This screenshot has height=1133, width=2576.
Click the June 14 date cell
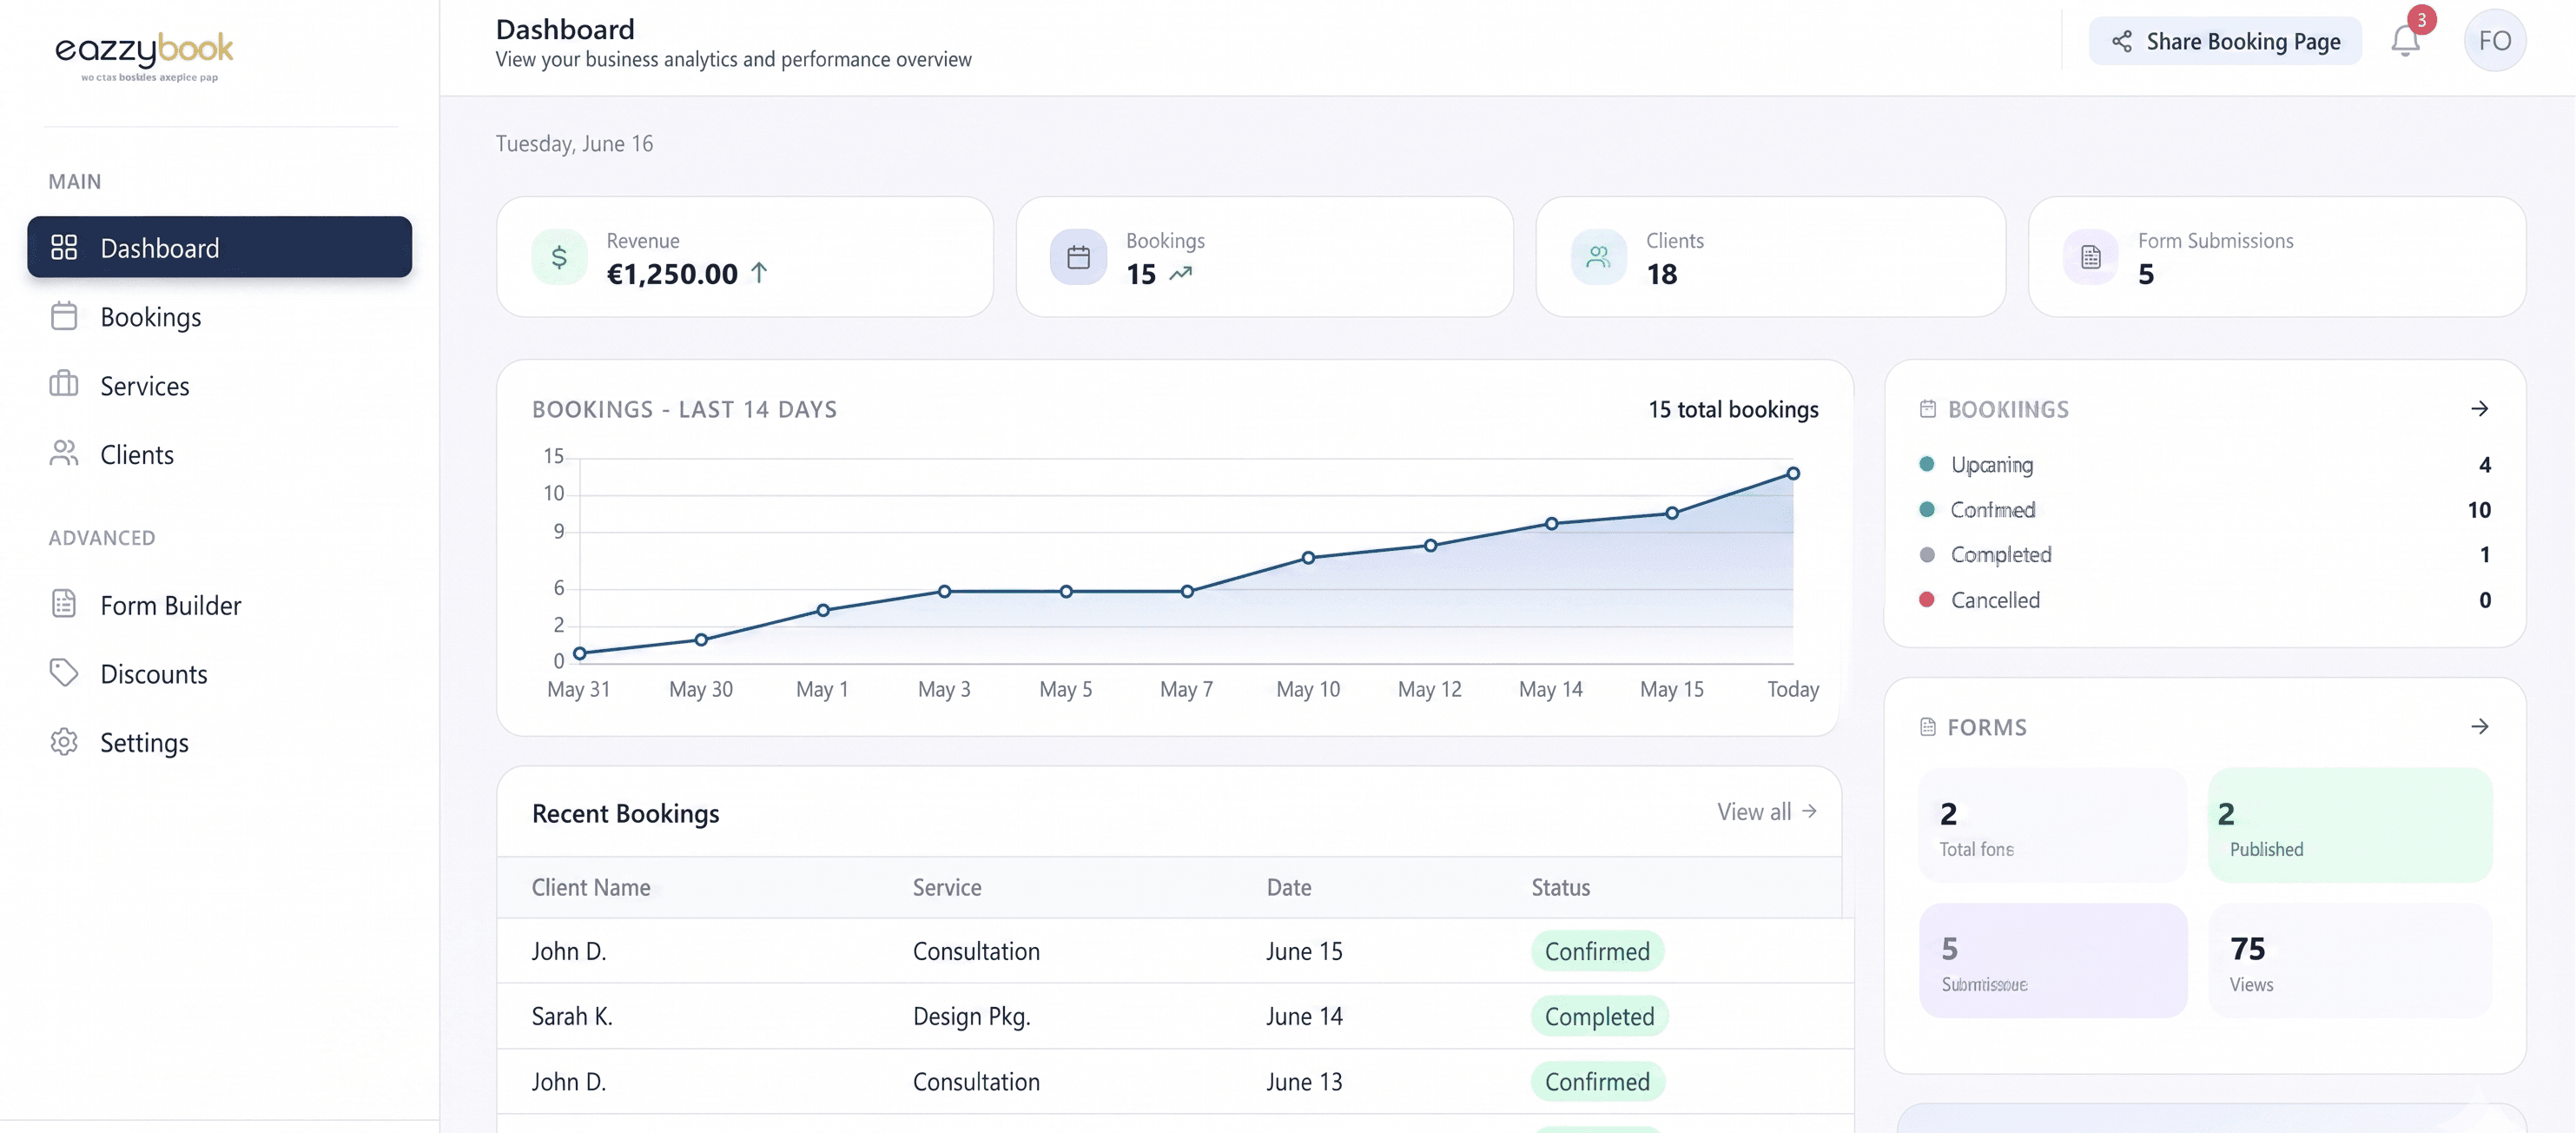[1304, 1016]
